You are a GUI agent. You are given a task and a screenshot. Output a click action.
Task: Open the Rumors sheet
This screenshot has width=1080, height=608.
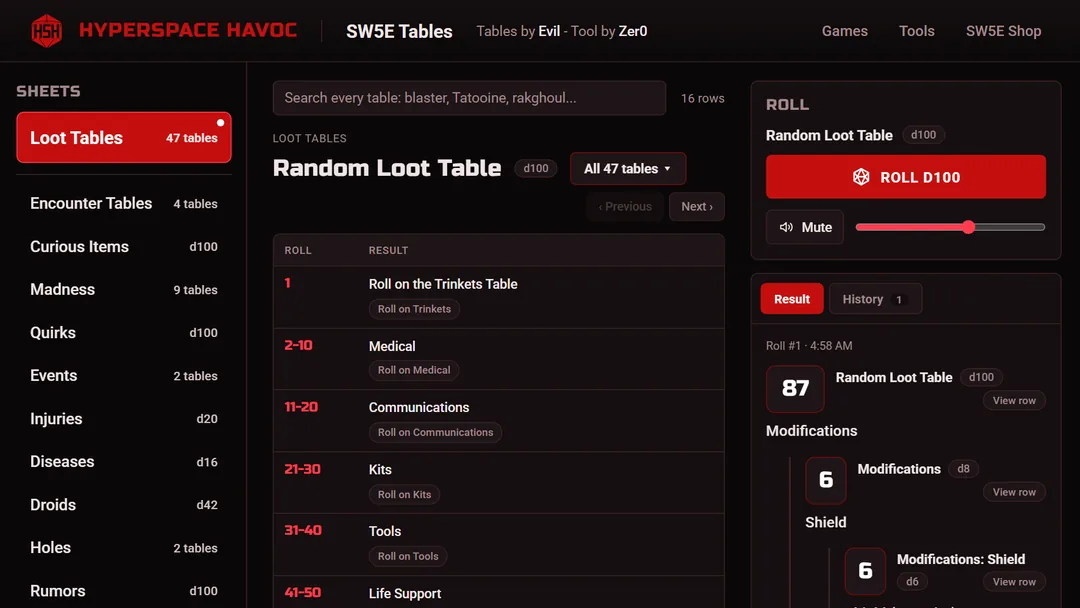[124, 591]
